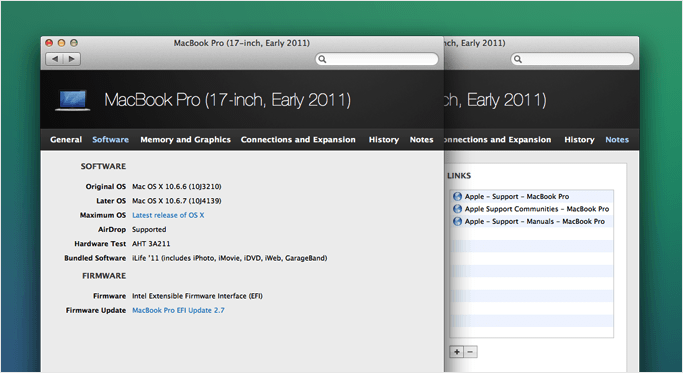The height and width of the screenshot is (373, 683).
Task: Select Apple - Support - Manuals - MacBook Pro row
Action: point(531,221)
